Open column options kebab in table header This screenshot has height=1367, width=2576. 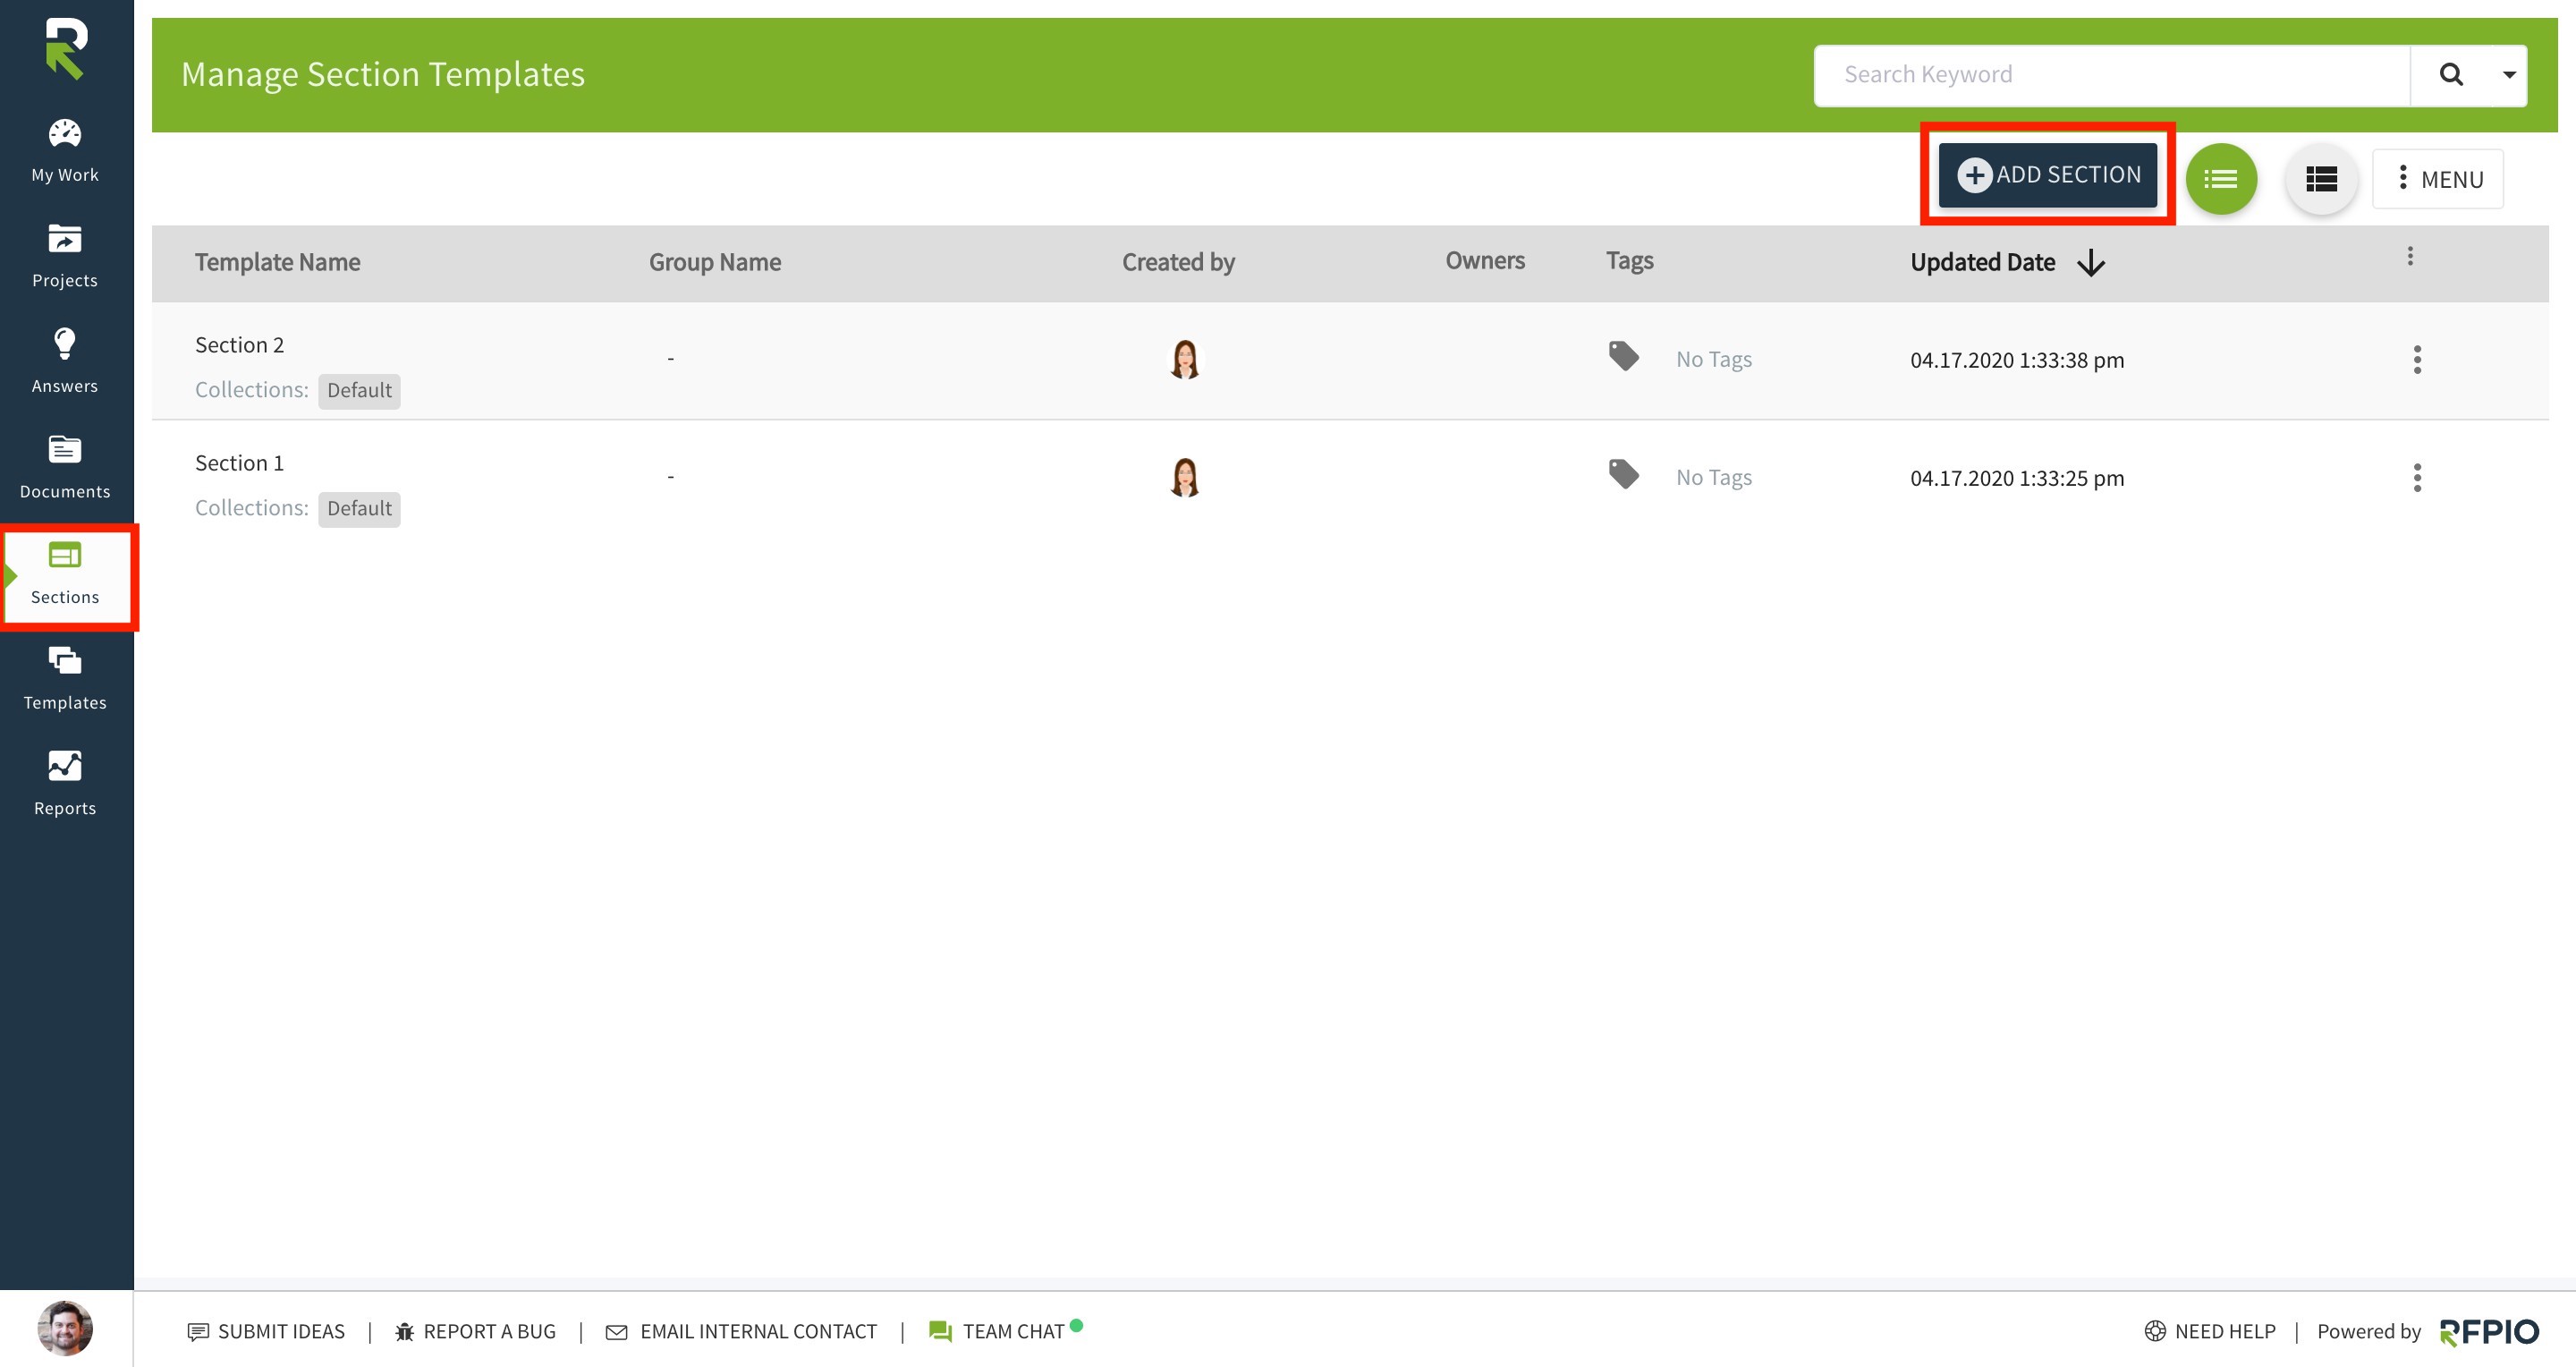tap(2410, 256)
